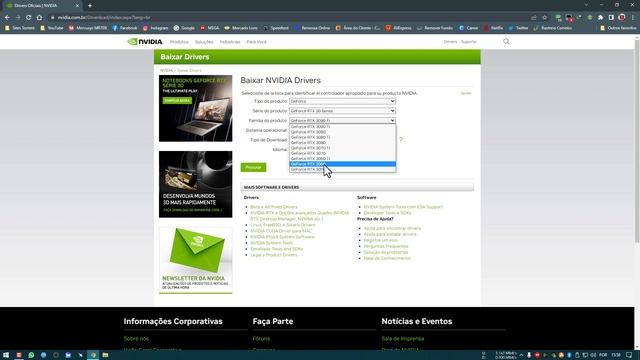The height and width of the screenshot is (360, 640).
Task: Open NVIDIA PhysX System Software link
Action: click(282, 237)
